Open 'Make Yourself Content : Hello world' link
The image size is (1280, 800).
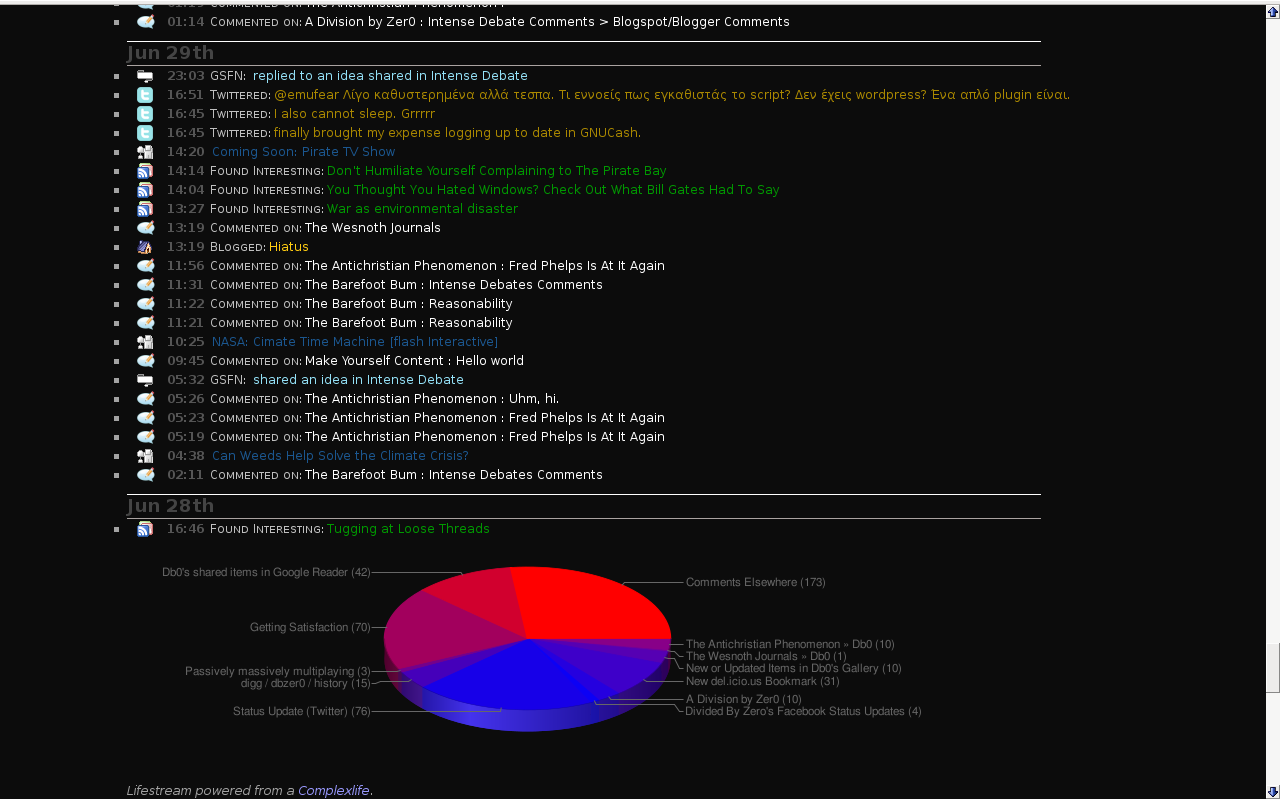414,361
